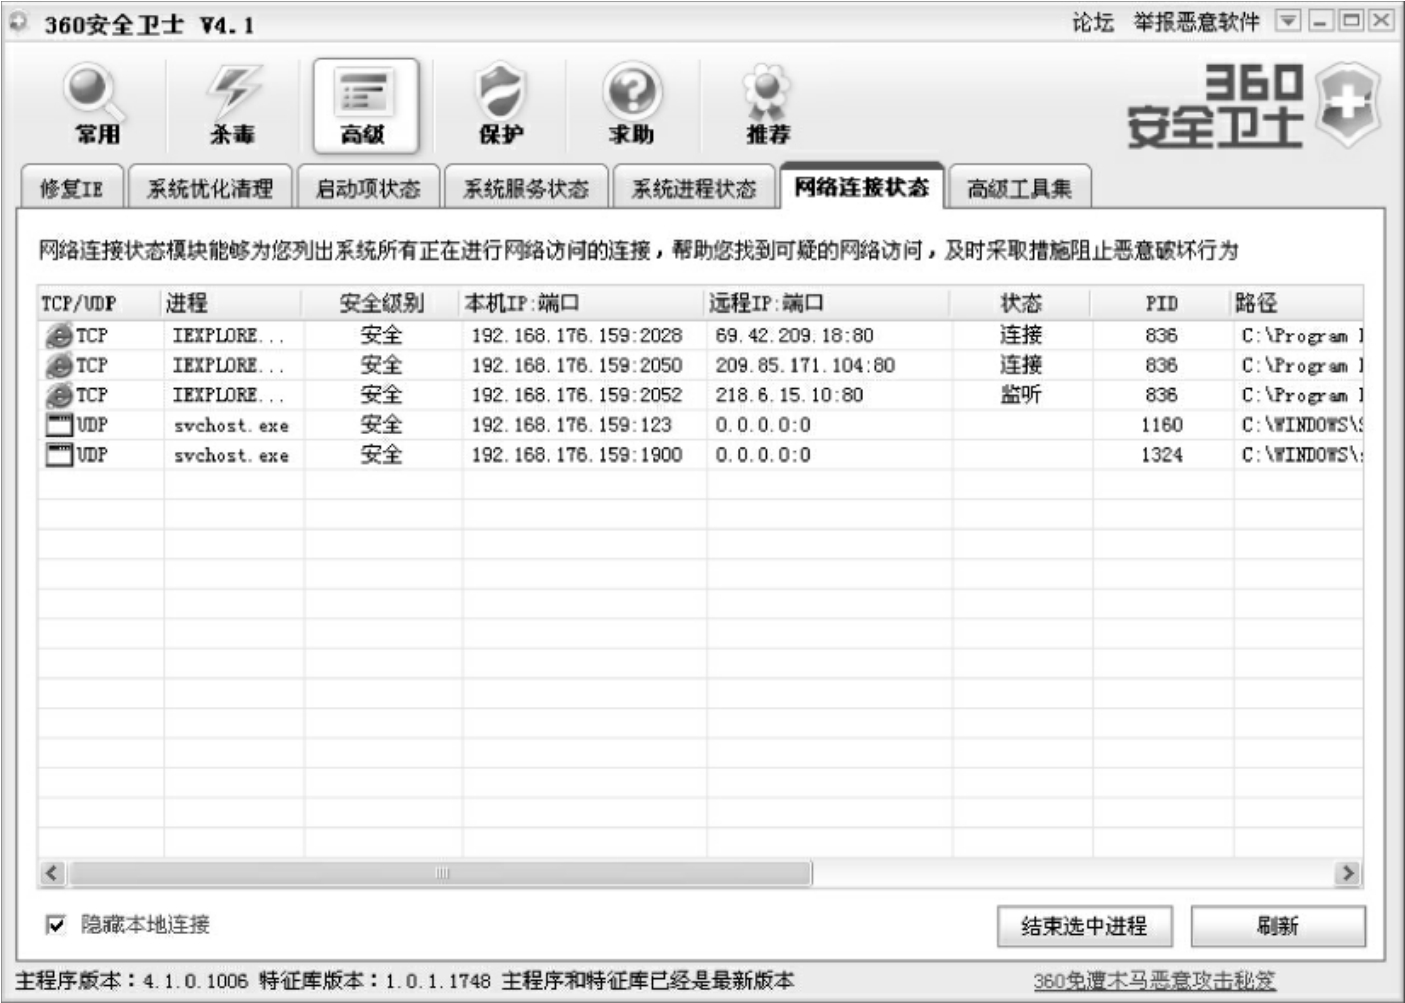Screen dimensions: 1405x1003
Task: Click PID value 1160
Action: pyautogui.click(x=1162, y=425)
